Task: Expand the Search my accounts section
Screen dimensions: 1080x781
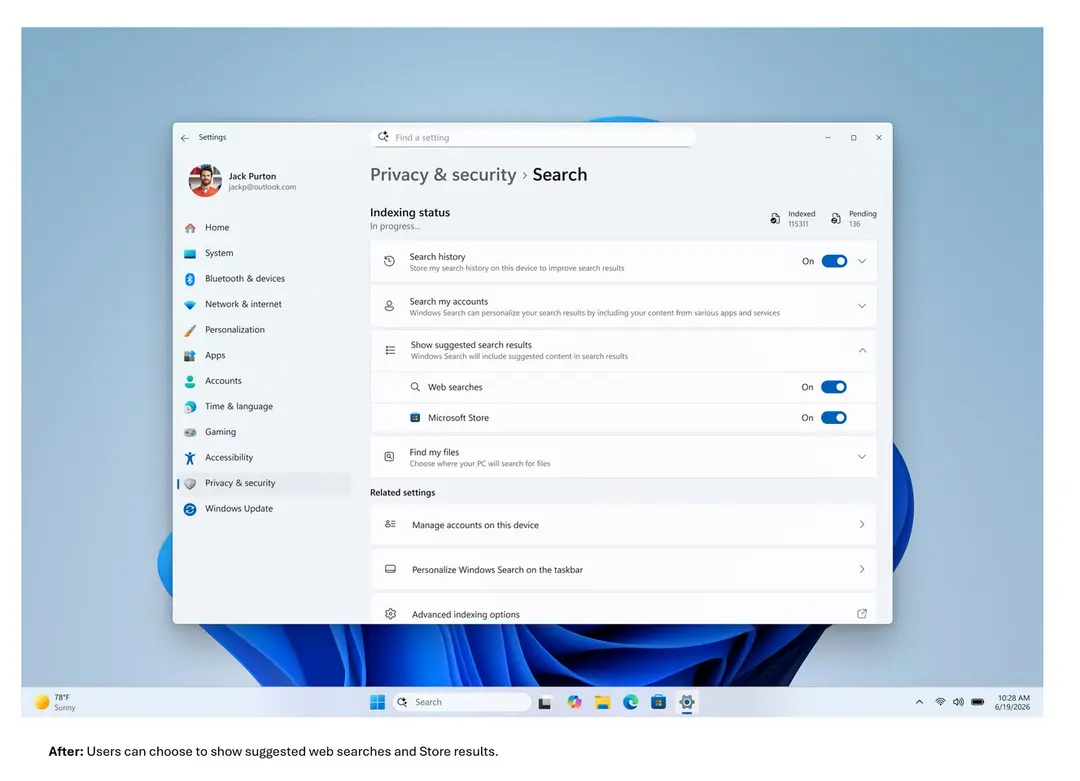Action: coord(623,306)
